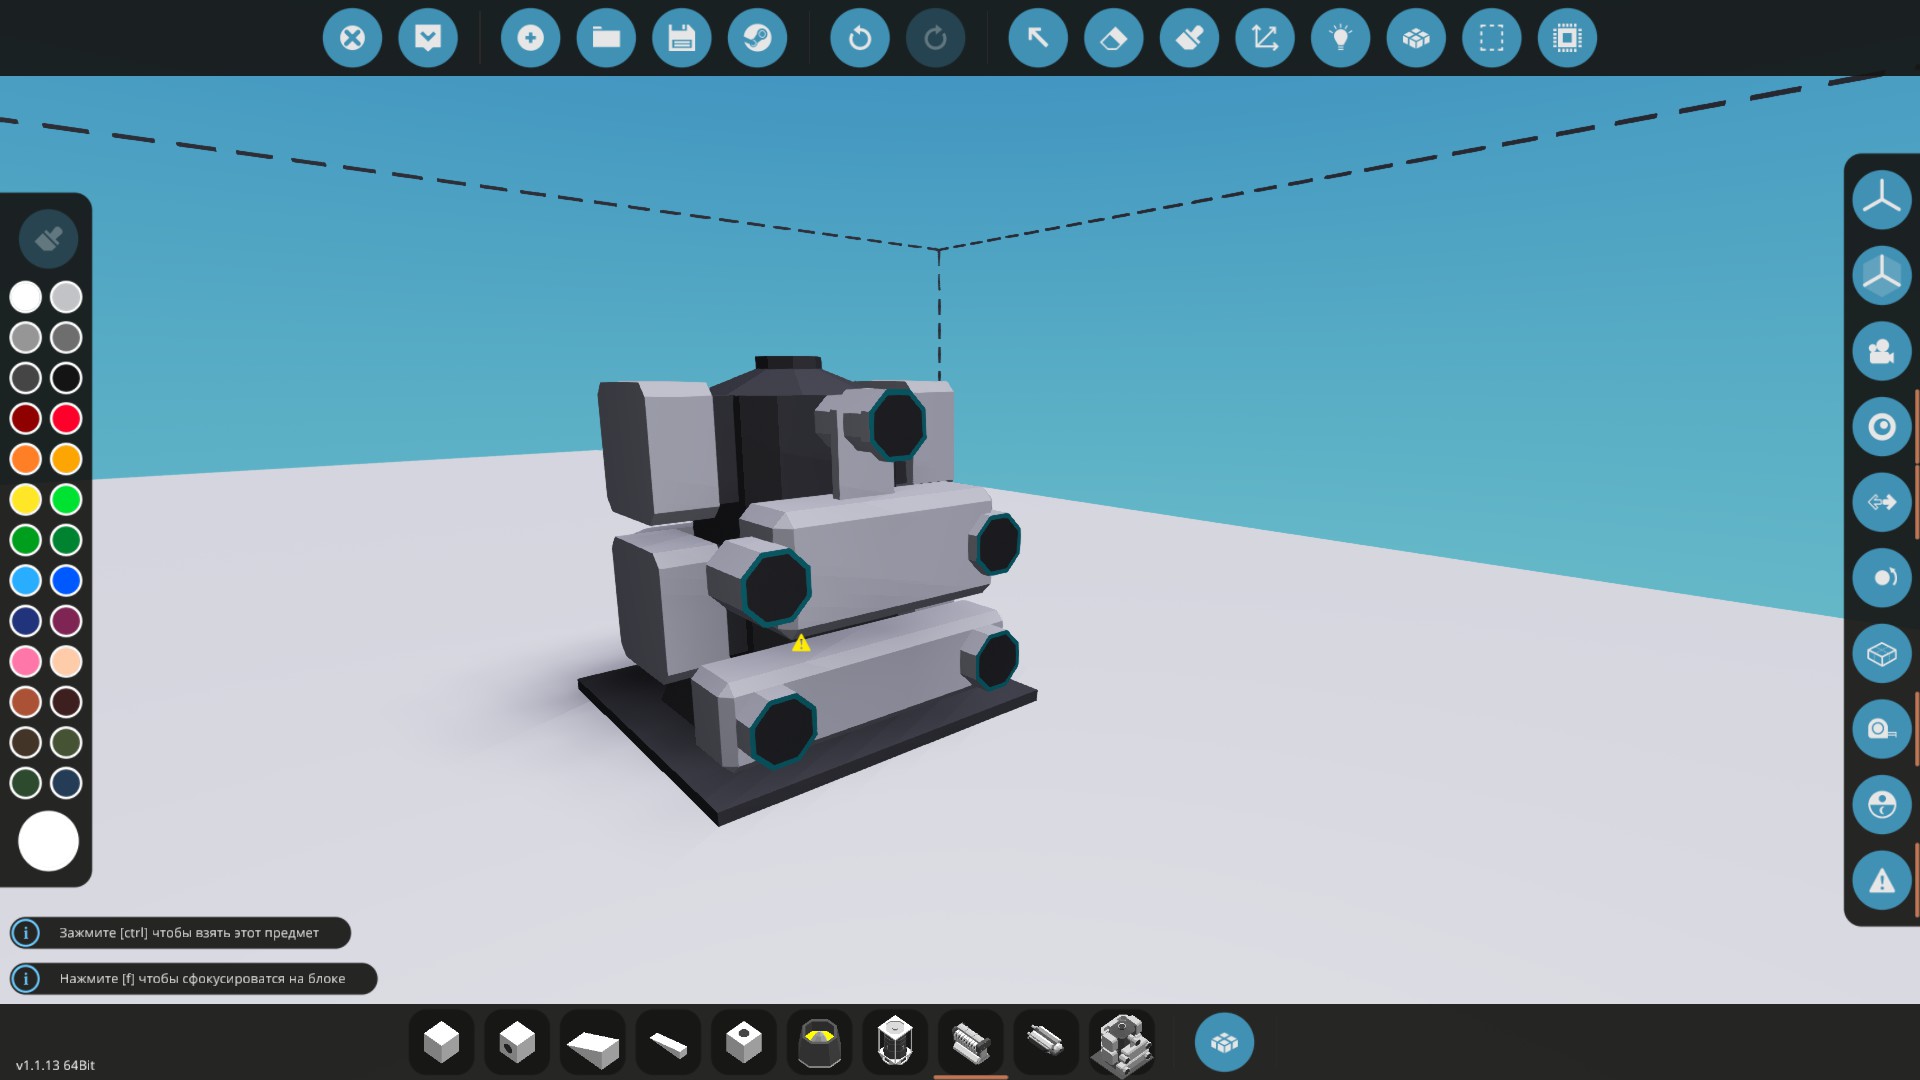Select the eraser tool in top toolbar
The width and height of the screenshot is (1920, 1080).
tap(1113, 38)
